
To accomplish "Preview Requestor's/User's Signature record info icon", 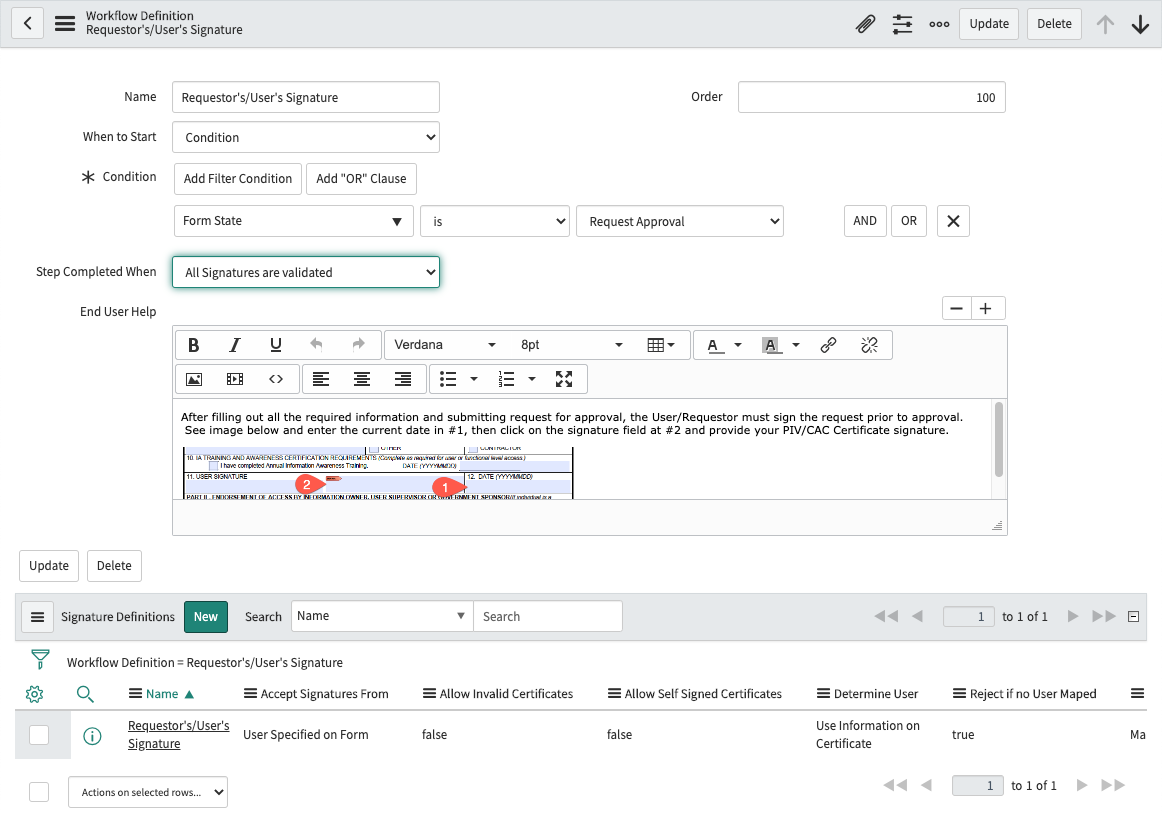I will coord(92,736).
